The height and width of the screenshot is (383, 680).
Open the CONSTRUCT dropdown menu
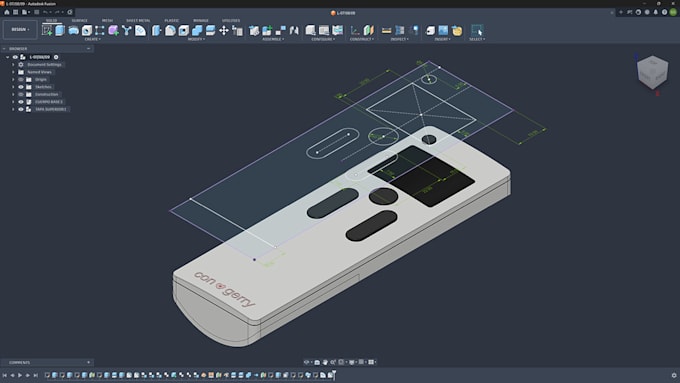point(362,39)
